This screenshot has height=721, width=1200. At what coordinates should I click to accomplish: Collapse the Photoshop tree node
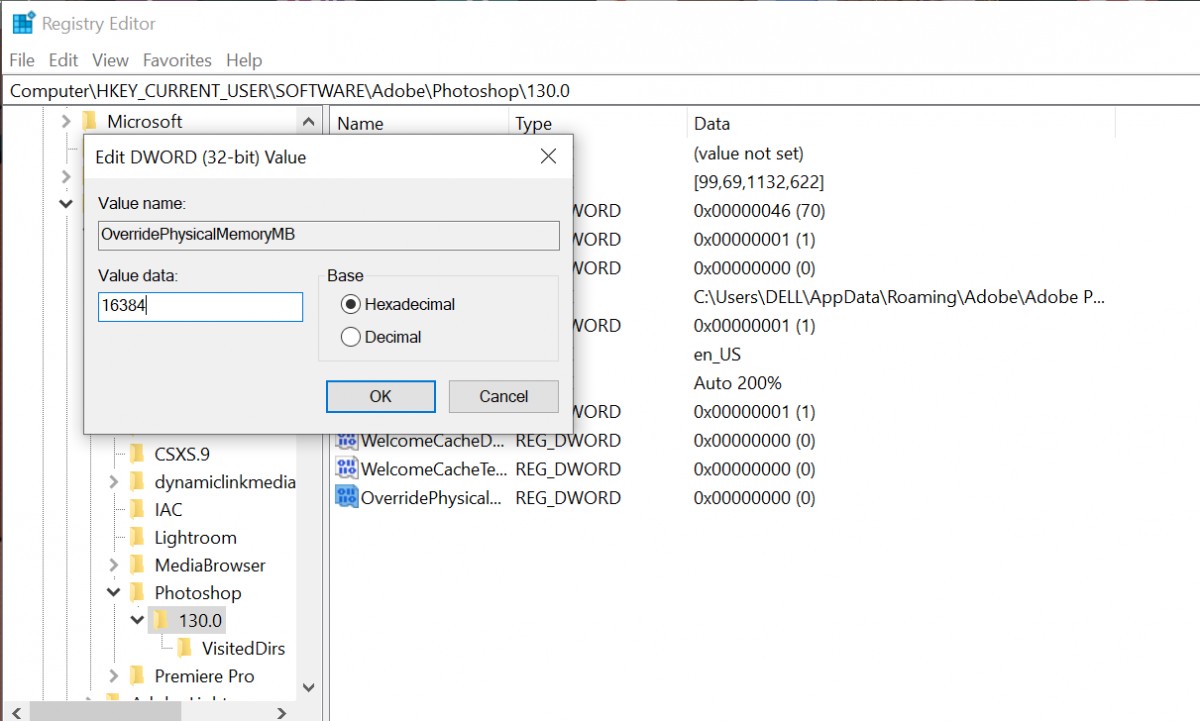[113, 593]
